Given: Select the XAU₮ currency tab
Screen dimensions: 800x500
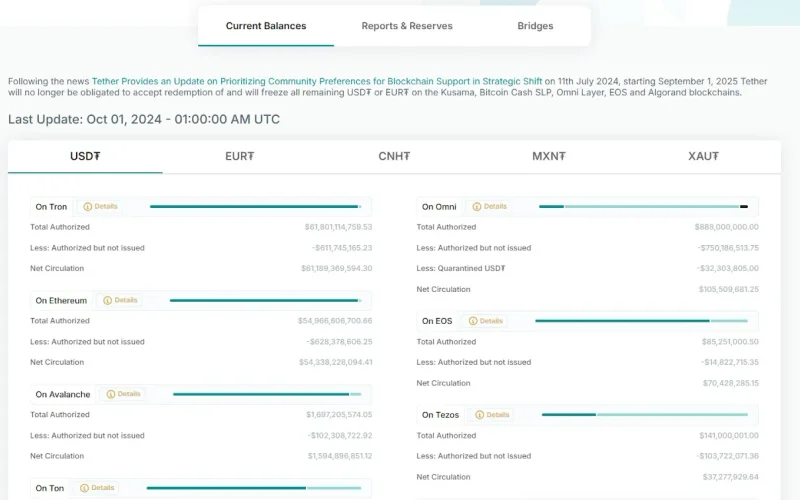Looking at the screenshot, I should click(x=703, y=156).
